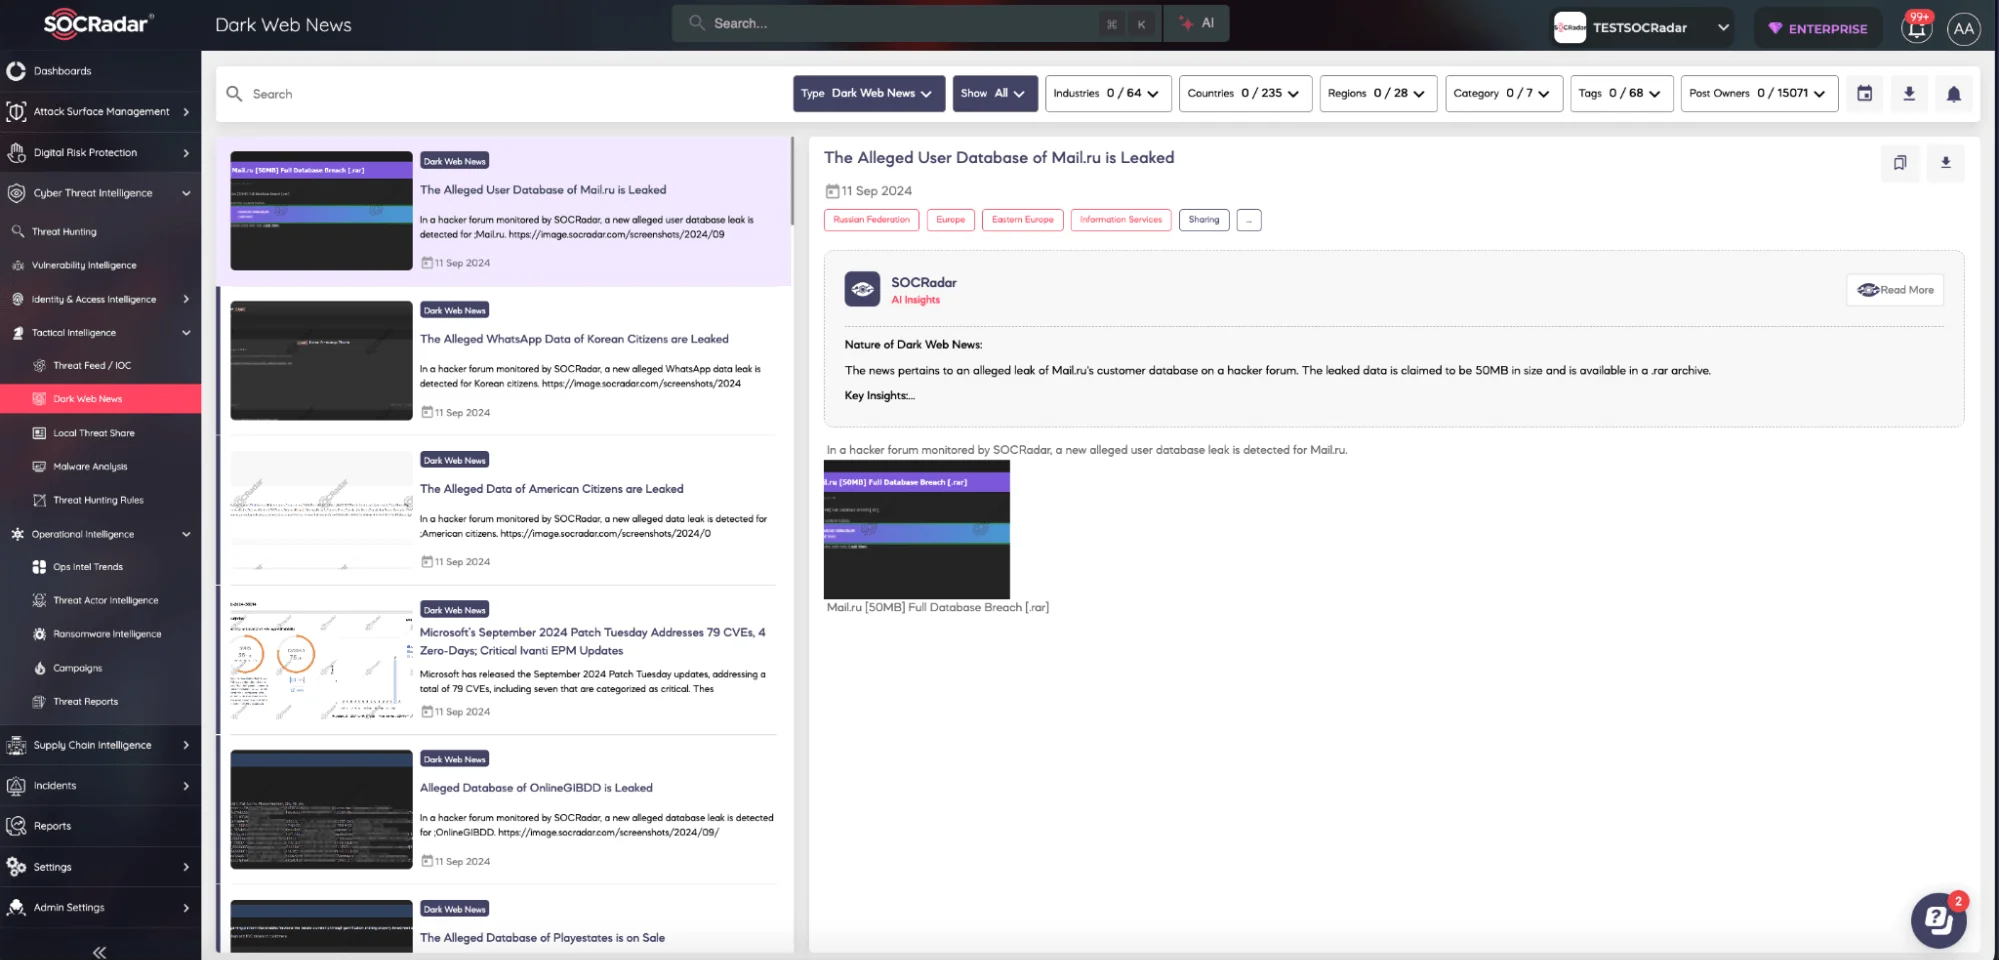Click the OnlineGIBDD article thumbnail
Viewport: 1999px width, 961px height.
[x=321, y=810]
